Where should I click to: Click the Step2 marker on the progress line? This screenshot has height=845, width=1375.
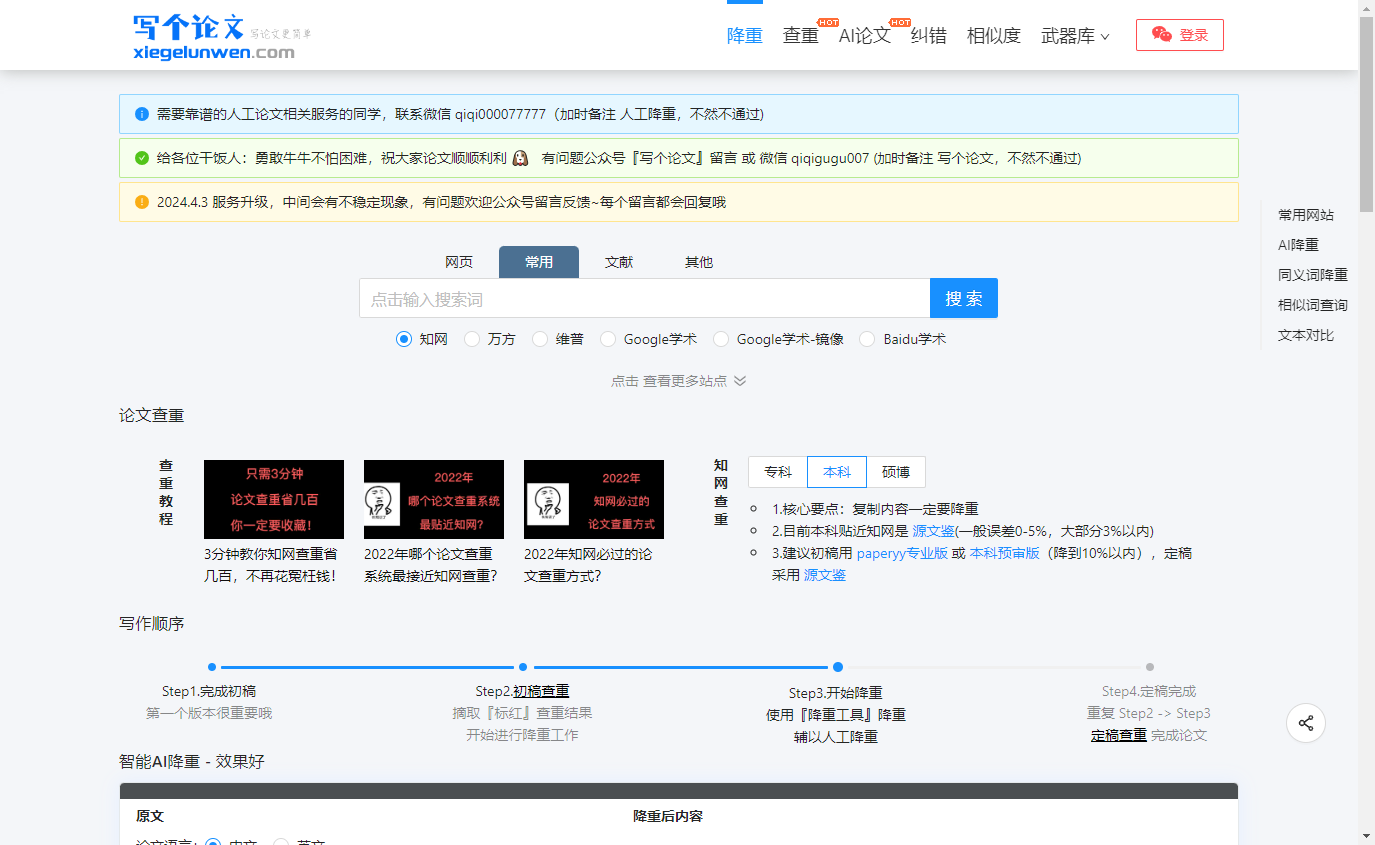[x=523, y=667]
